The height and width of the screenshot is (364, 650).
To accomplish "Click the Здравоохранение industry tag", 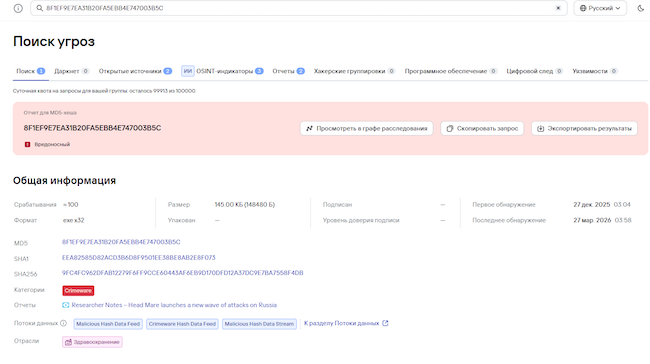I will 92,342.
